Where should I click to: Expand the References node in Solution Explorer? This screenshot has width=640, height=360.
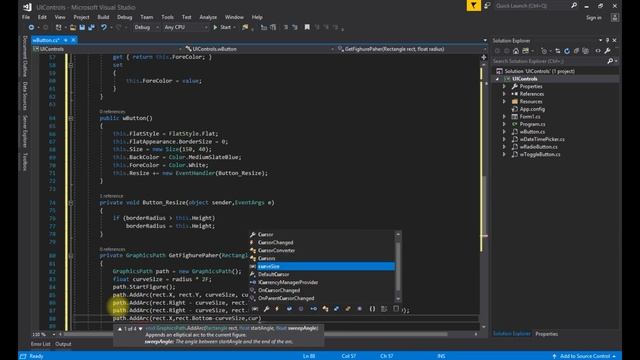504,94
